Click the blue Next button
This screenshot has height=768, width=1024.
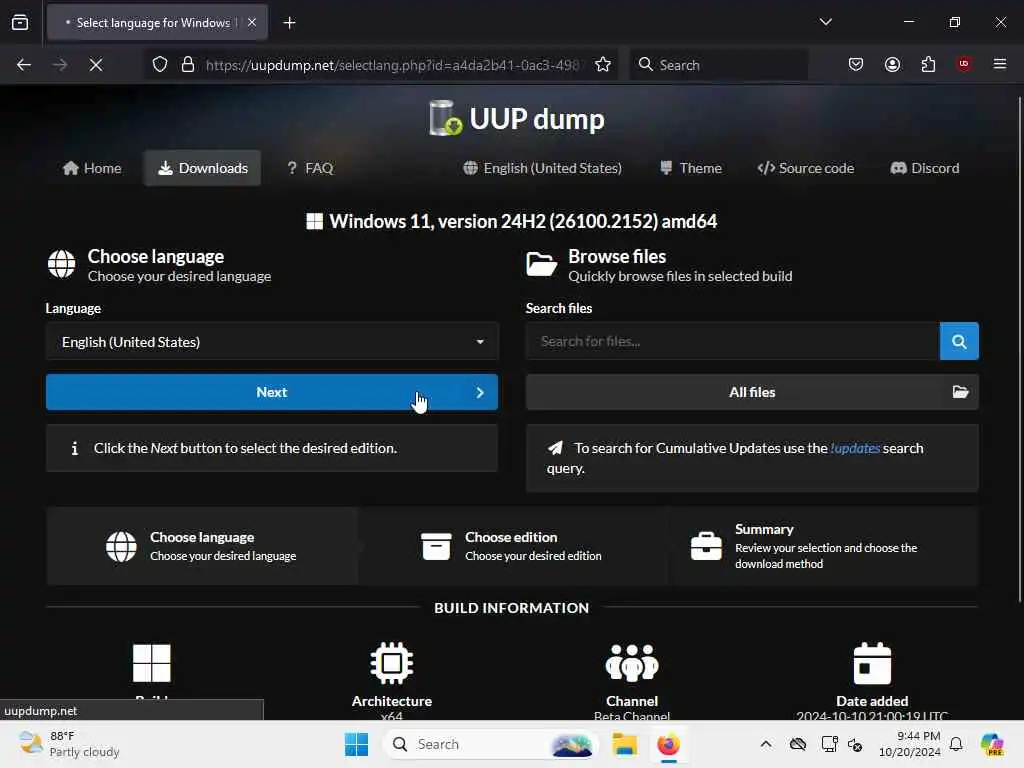click(x=272, y=392)
